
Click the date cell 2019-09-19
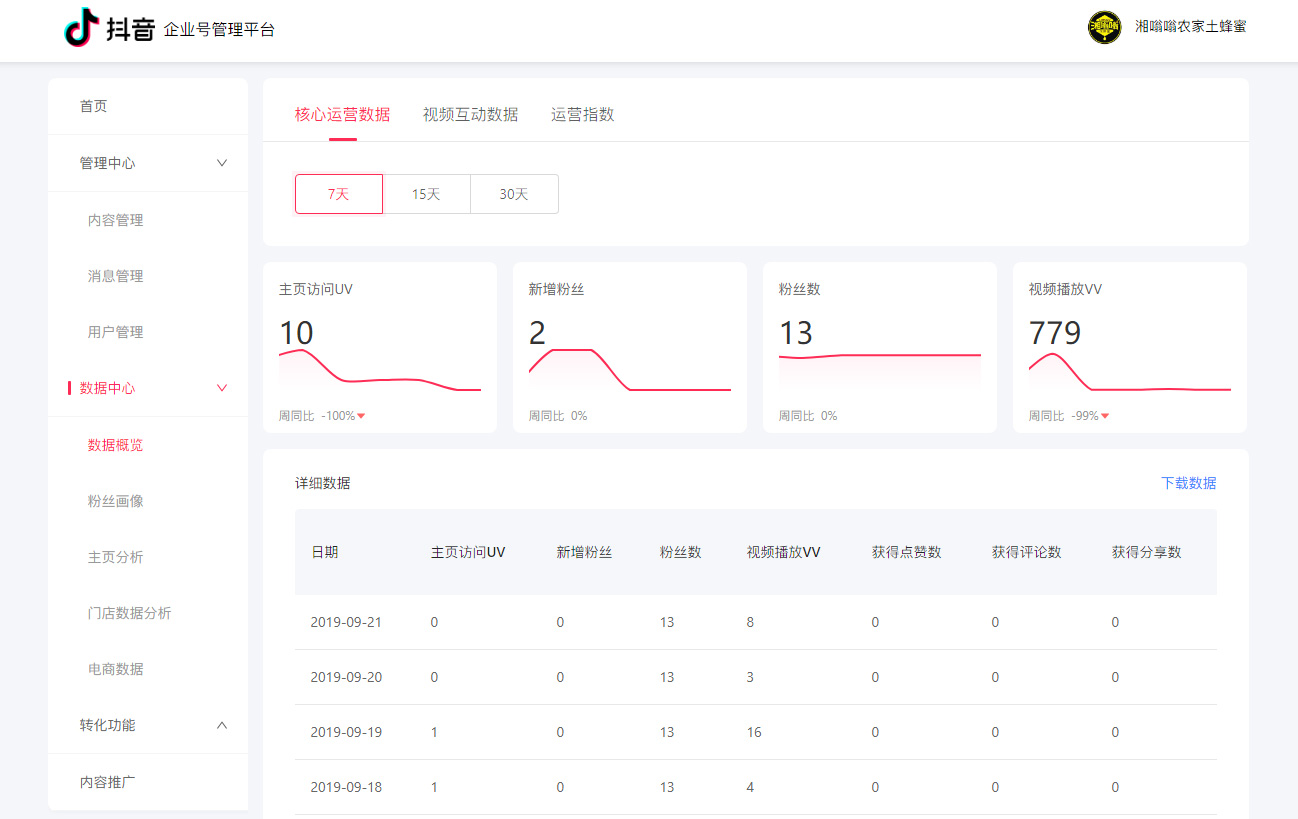pyautogui.click(x=346, y=732)
